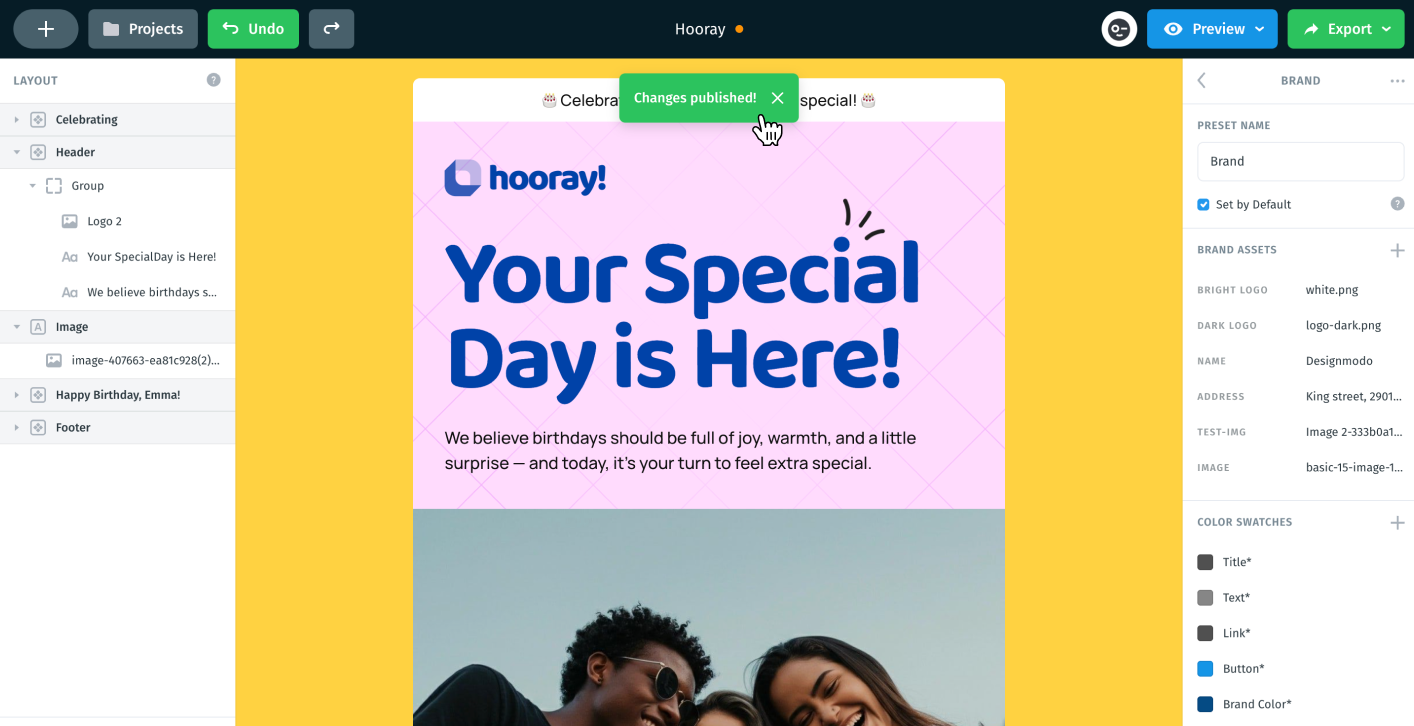Add a new color swatch with plus icon
Image resolution: width=1414 pixels, height=726 pixels.
[1397, 522]
